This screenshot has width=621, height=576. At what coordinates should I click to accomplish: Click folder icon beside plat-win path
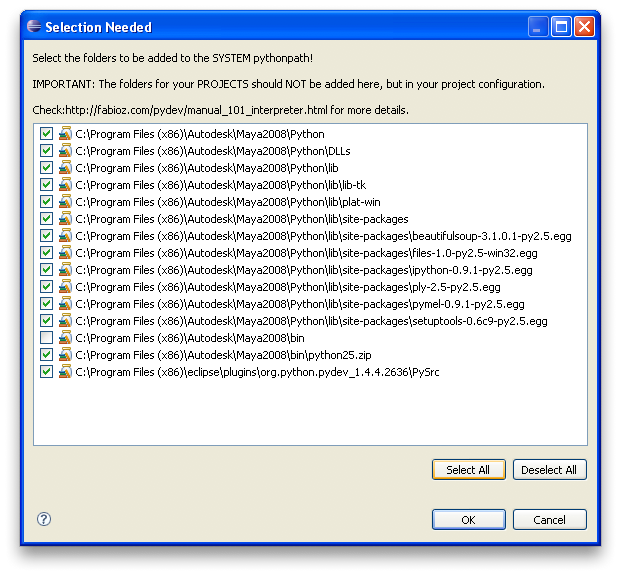coord(65,202)
